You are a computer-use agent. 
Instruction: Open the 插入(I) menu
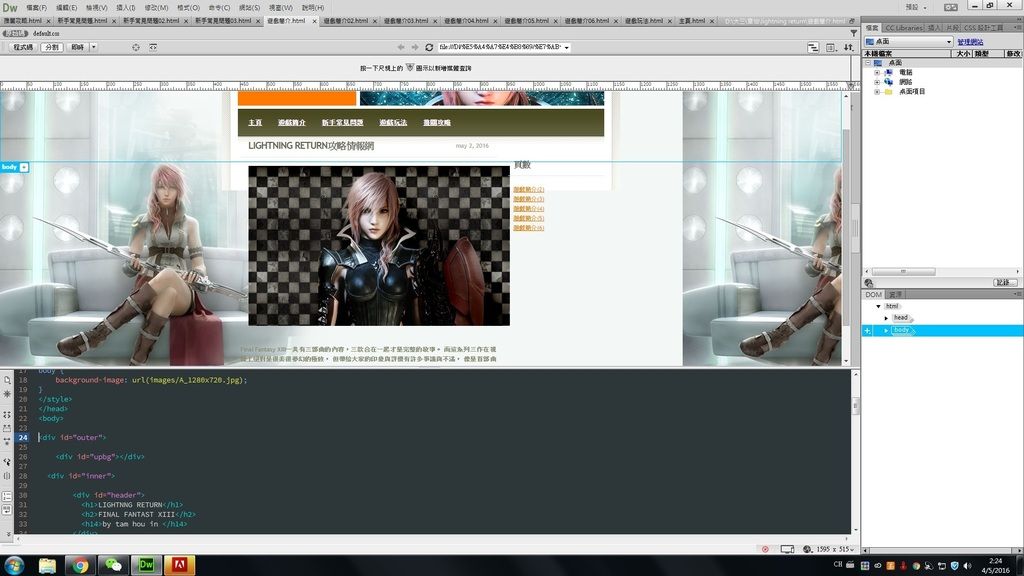tap(124, 7)
